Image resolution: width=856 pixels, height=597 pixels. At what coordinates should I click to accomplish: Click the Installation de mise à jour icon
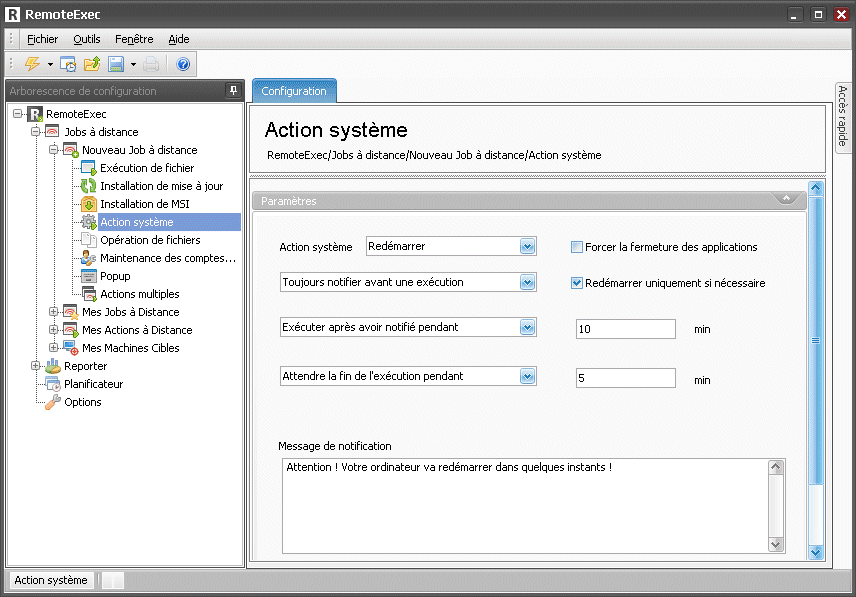click(x=88, y=186)
